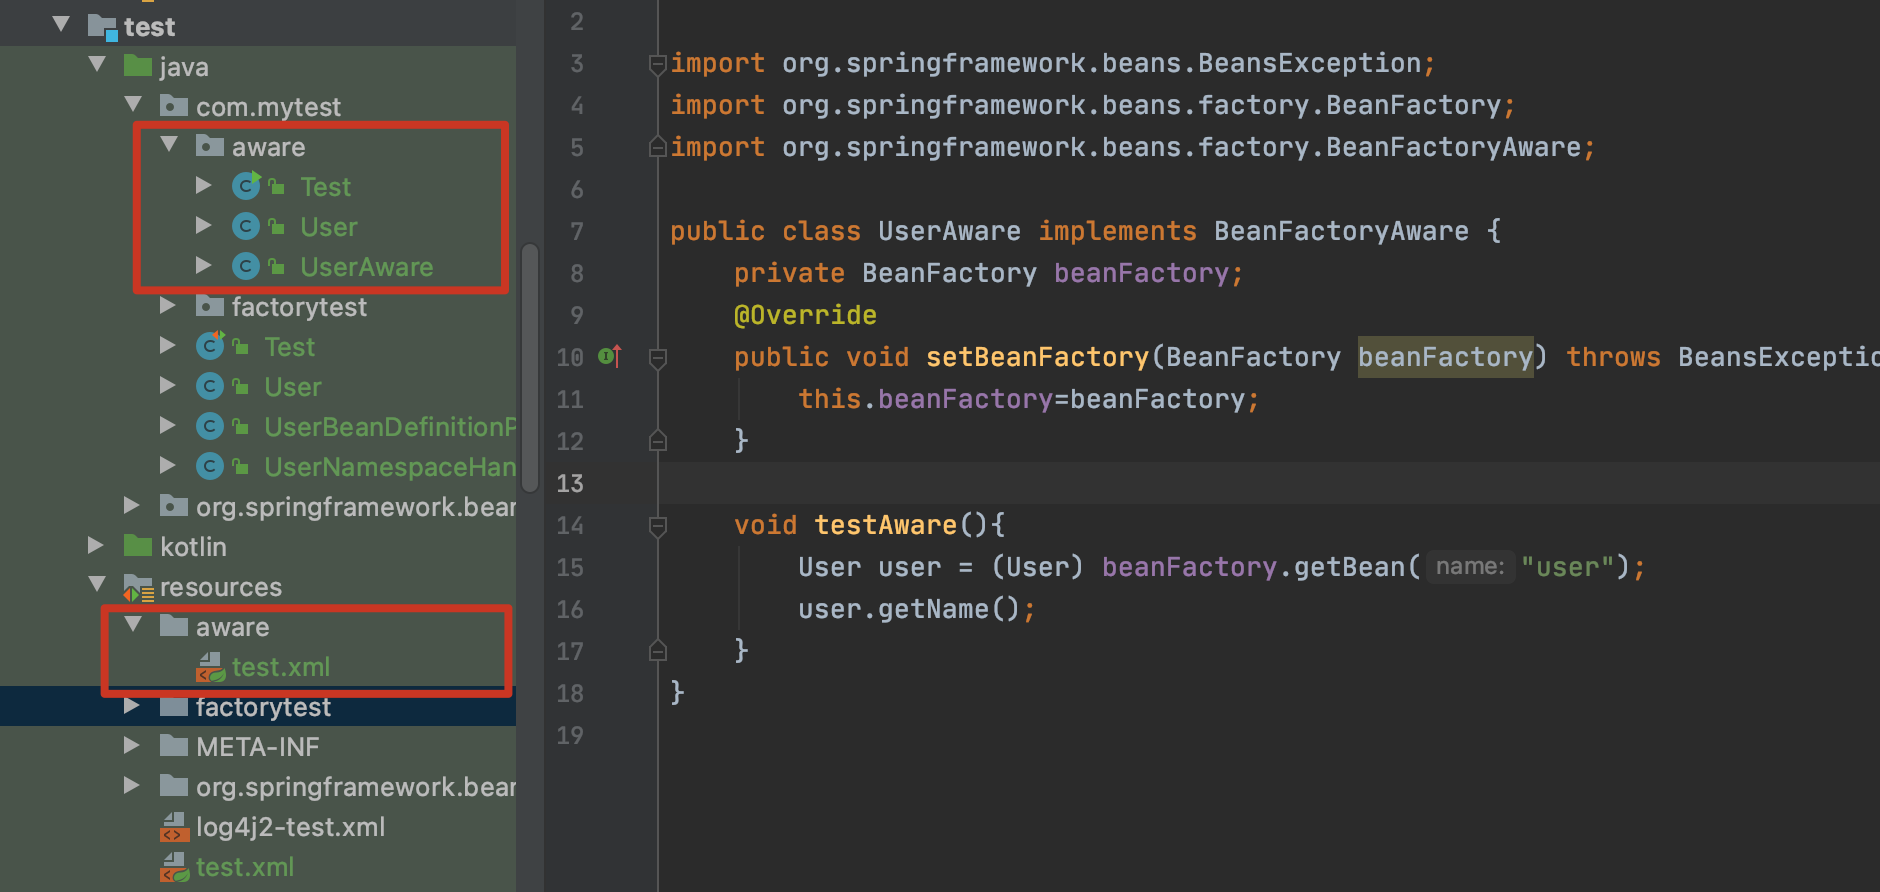Click fold end marker on line 5
Image resolution: width=1880 pixels, height=892 pixels.
pyautogui.click(x=658, y=146)
